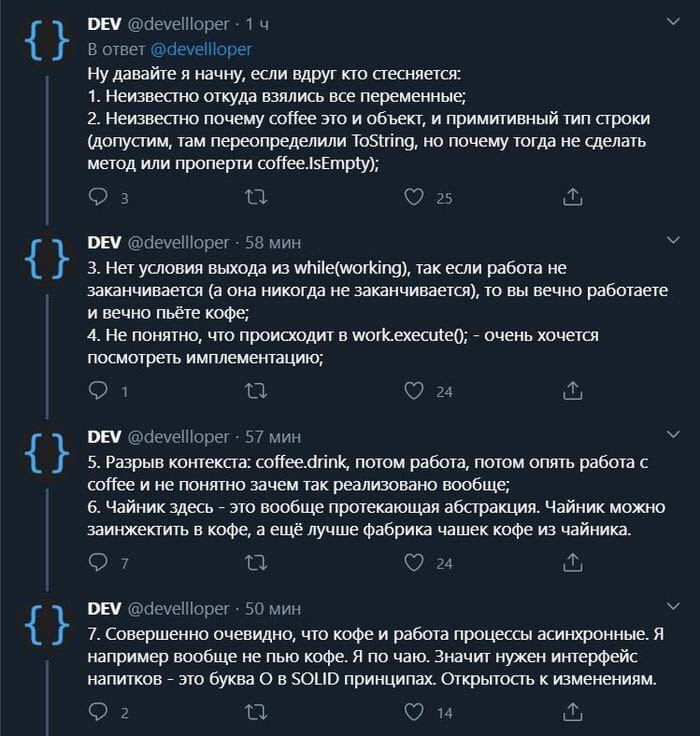
Task: Share the tweet posted 57 minutes ago
Action: 572,563
